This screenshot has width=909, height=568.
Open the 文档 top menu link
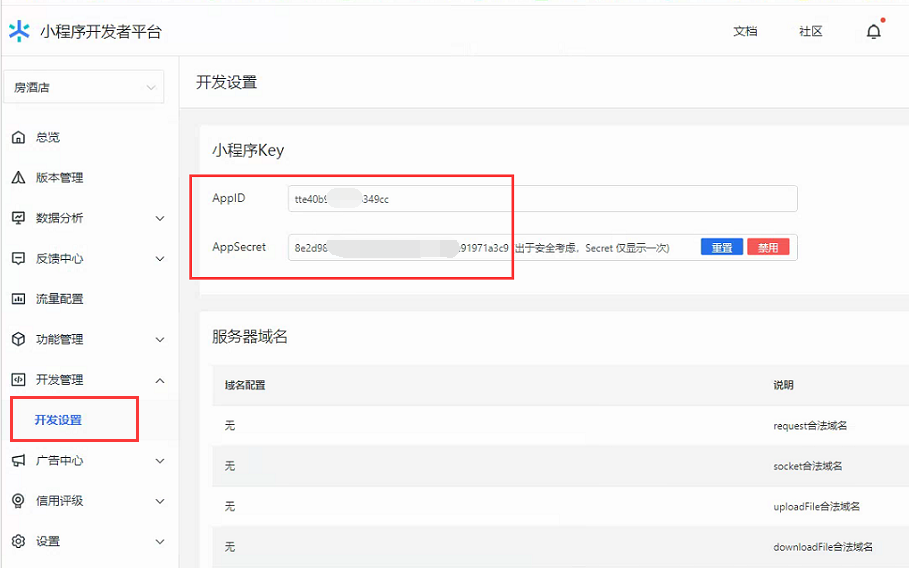point(745,32)
